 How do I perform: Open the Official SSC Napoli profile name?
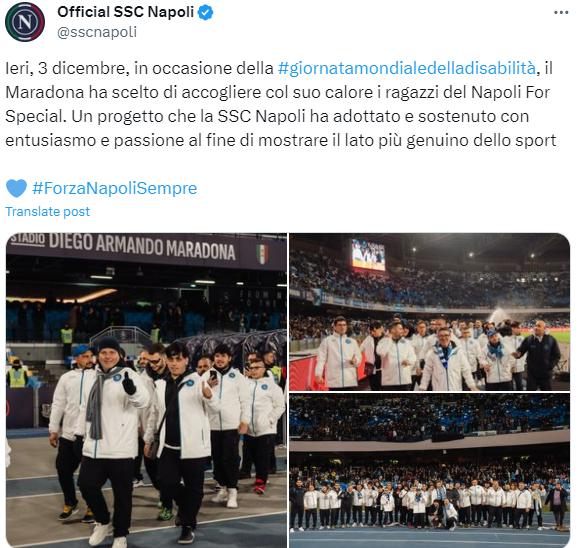[125, 12]
